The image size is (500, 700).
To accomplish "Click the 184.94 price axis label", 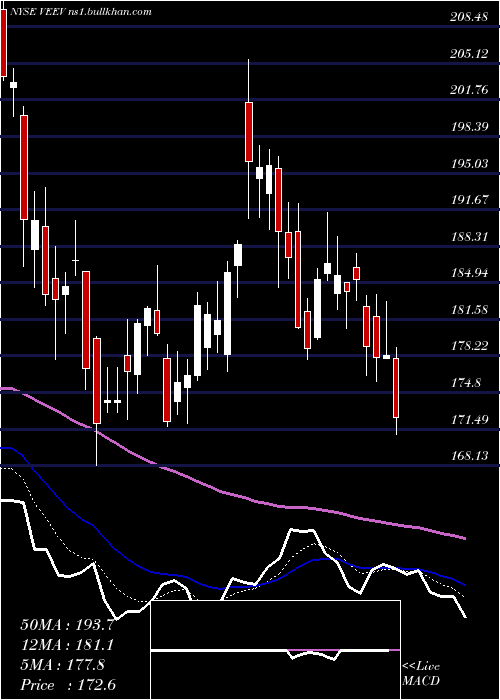I will 469,272.
